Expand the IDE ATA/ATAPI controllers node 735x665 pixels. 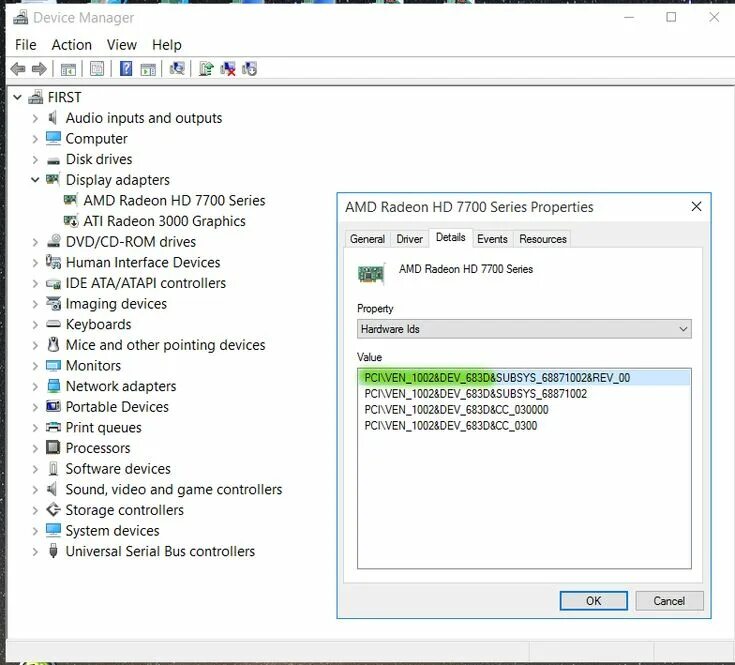coord(35,283)
